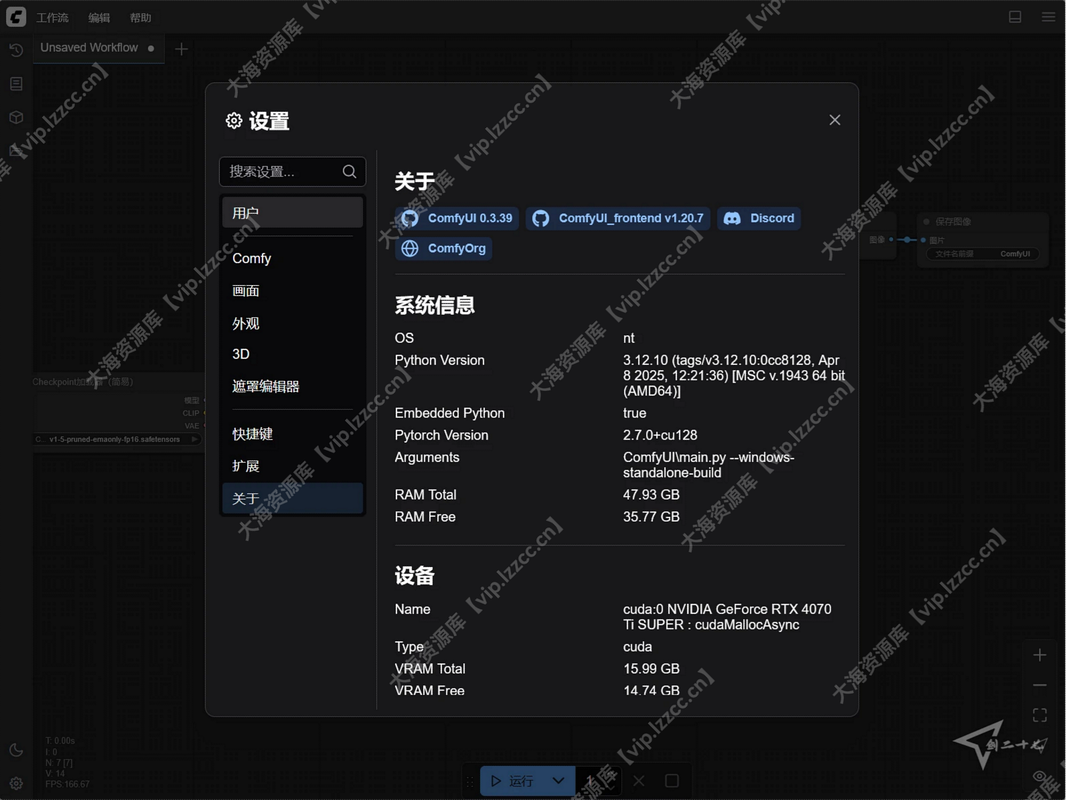
Task: Select the 用户 settings category
Action: (x=292, y=213)
